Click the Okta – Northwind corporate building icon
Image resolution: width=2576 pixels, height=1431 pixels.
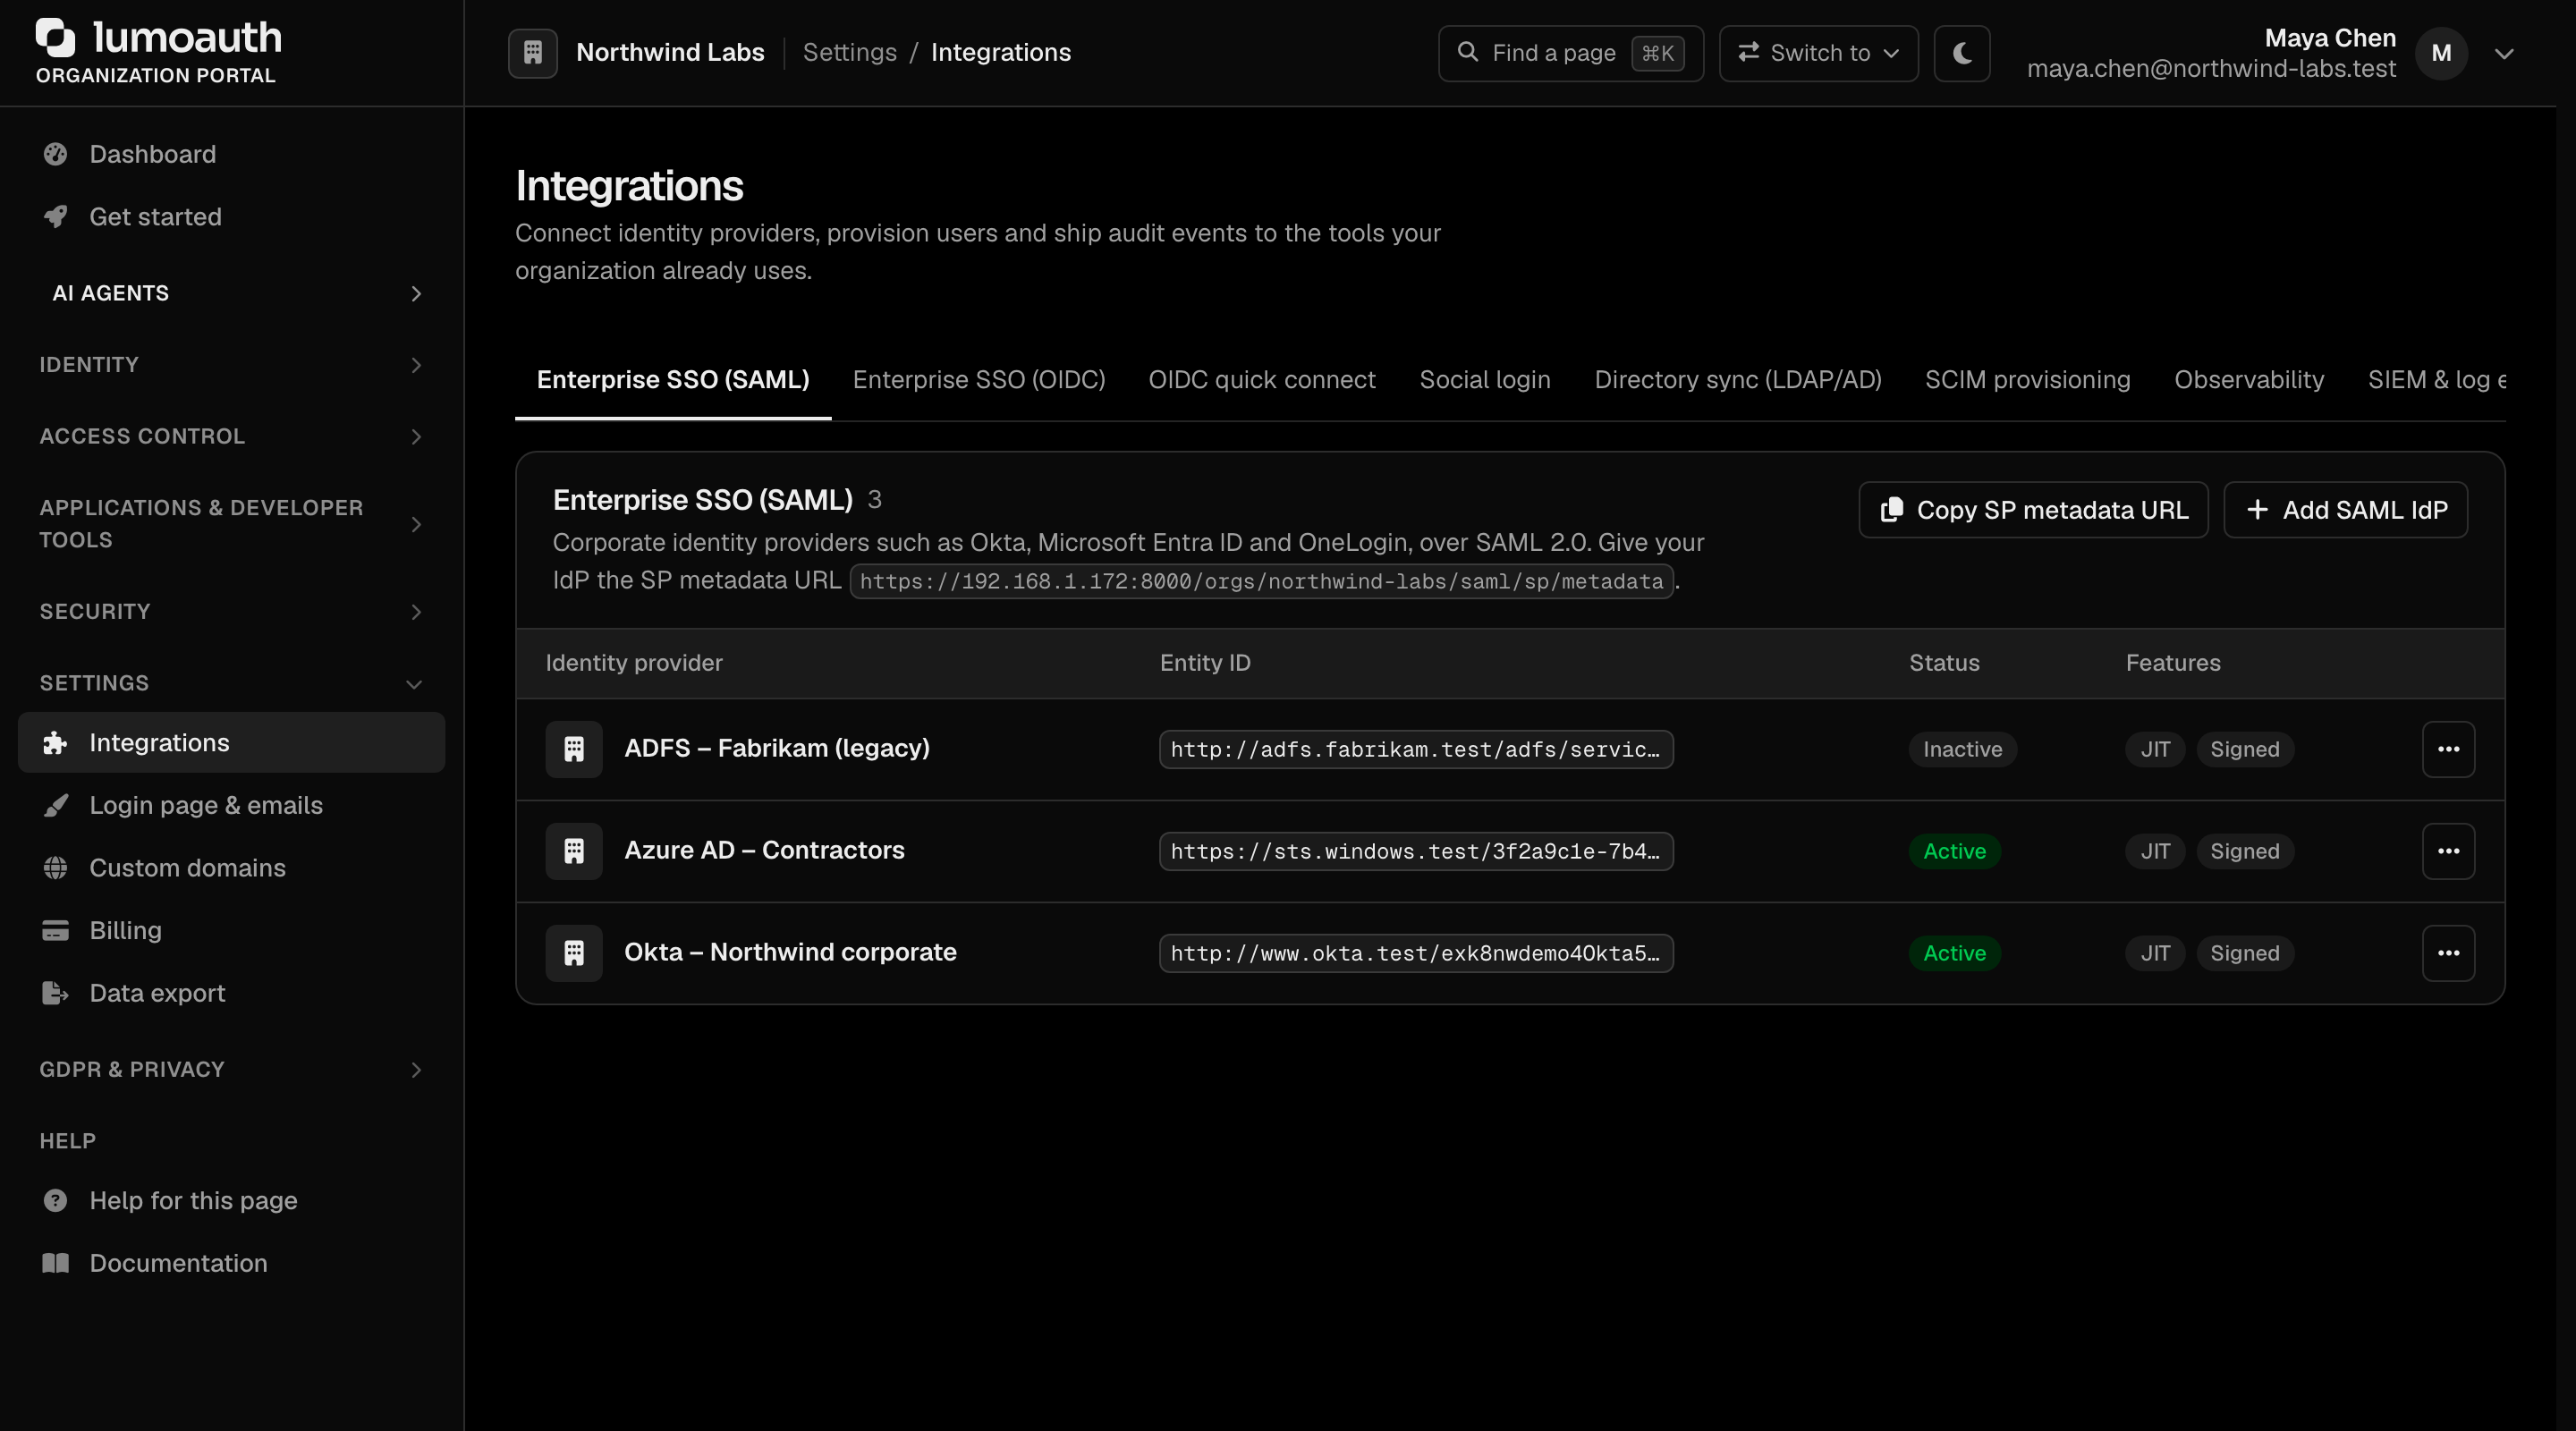pos(574,953)
